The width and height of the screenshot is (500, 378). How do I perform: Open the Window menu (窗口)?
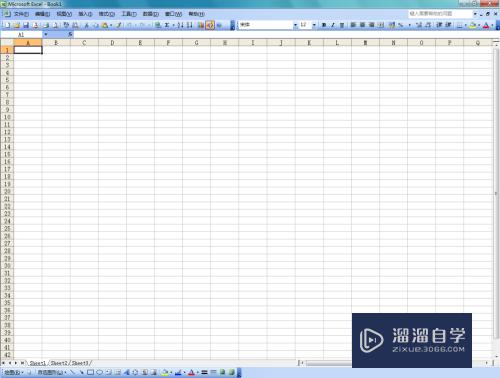point(173,14)
